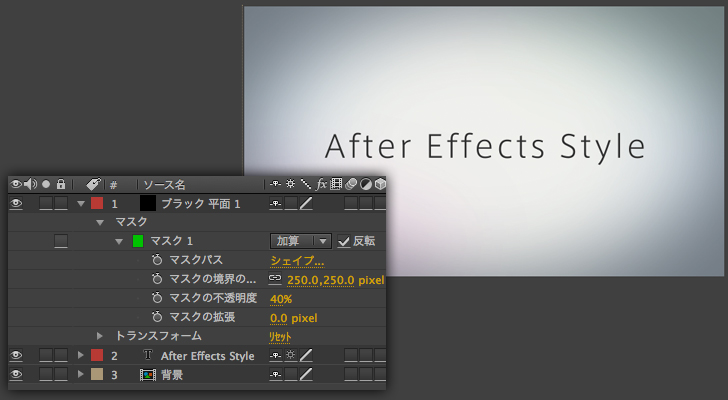Toggle shy switch on ブラック 平面 1 layer
Screen dimensions: 728x400
point(276,203)
